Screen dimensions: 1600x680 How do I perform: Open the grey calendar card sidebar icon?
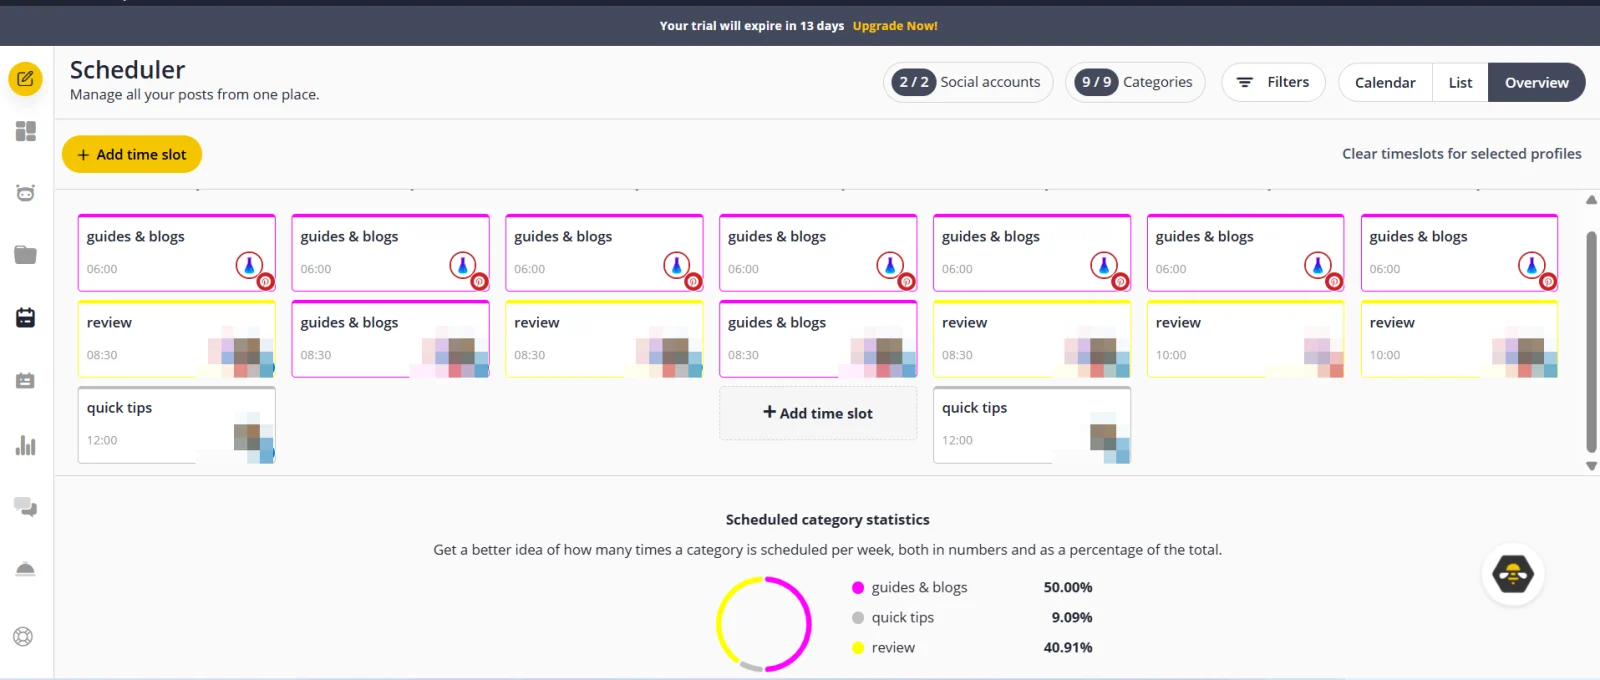pos(26,380)
